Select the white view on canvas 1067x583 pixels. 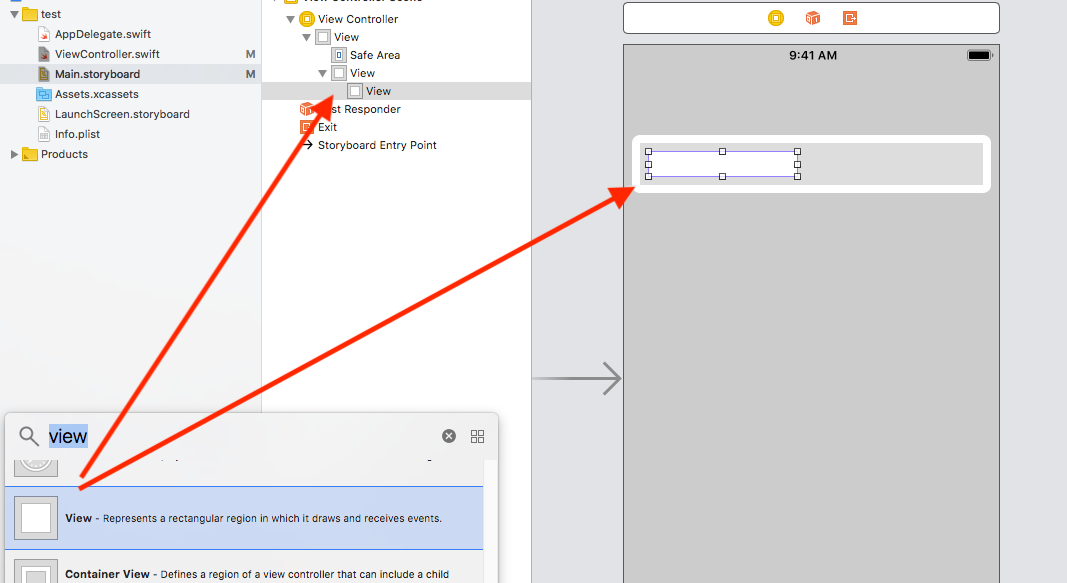723,164
